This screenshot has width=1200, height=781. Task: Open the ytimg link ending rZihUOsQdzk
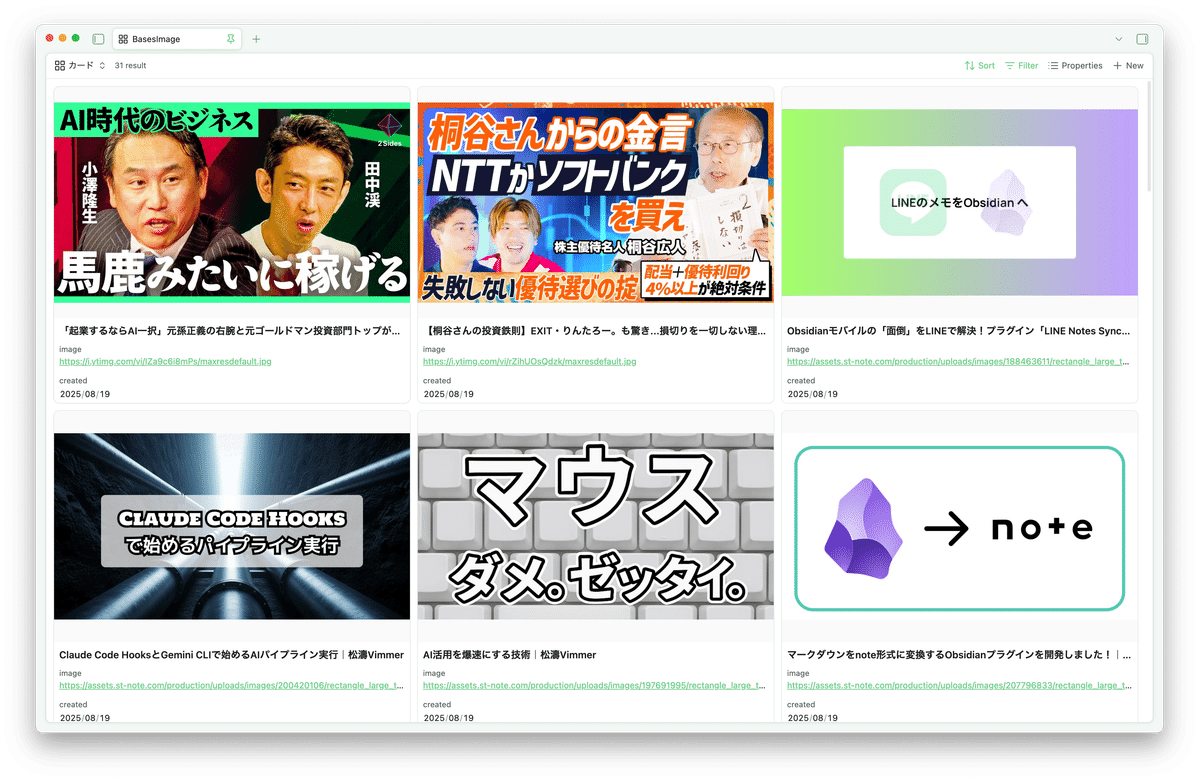530,362
